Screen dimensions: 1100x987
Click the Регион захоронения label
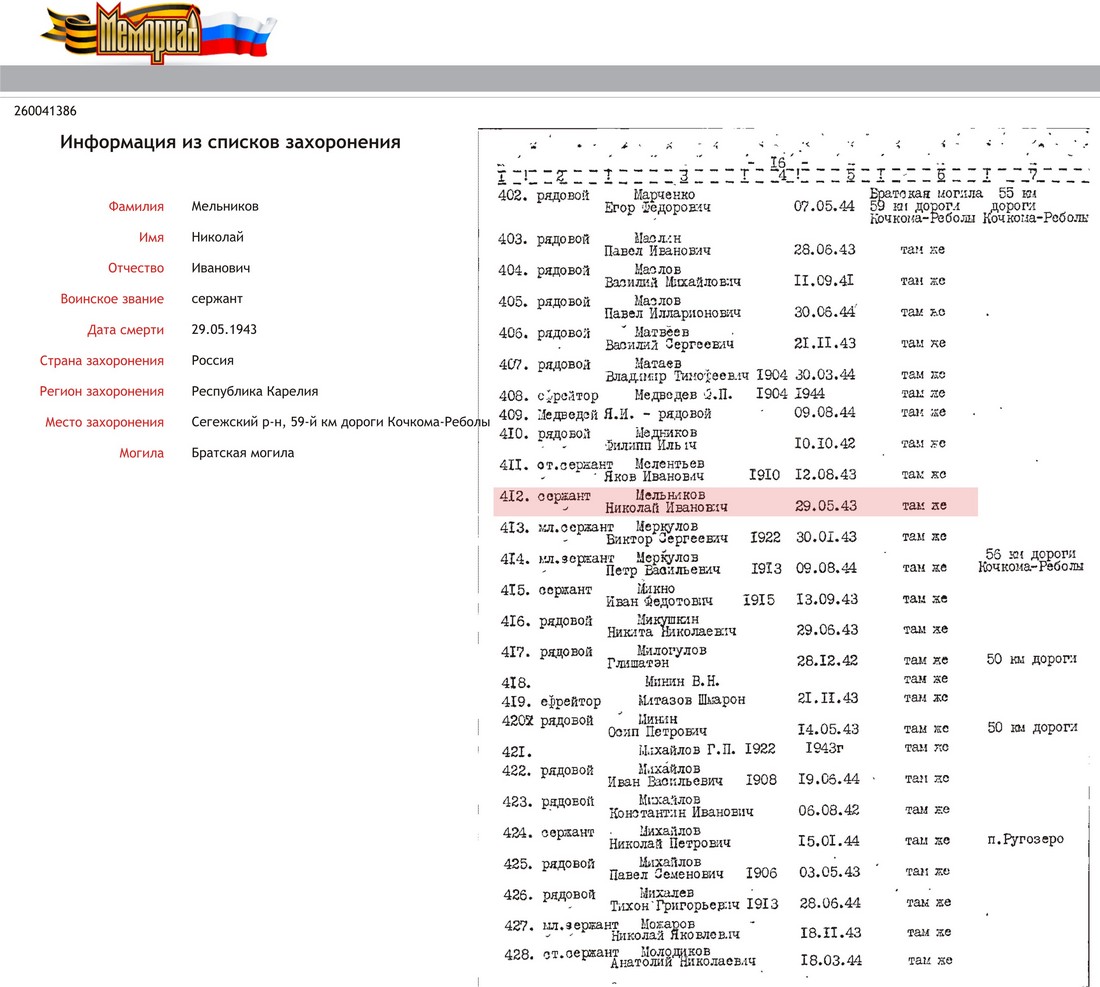pyautogui.click(x=102, y=391)
